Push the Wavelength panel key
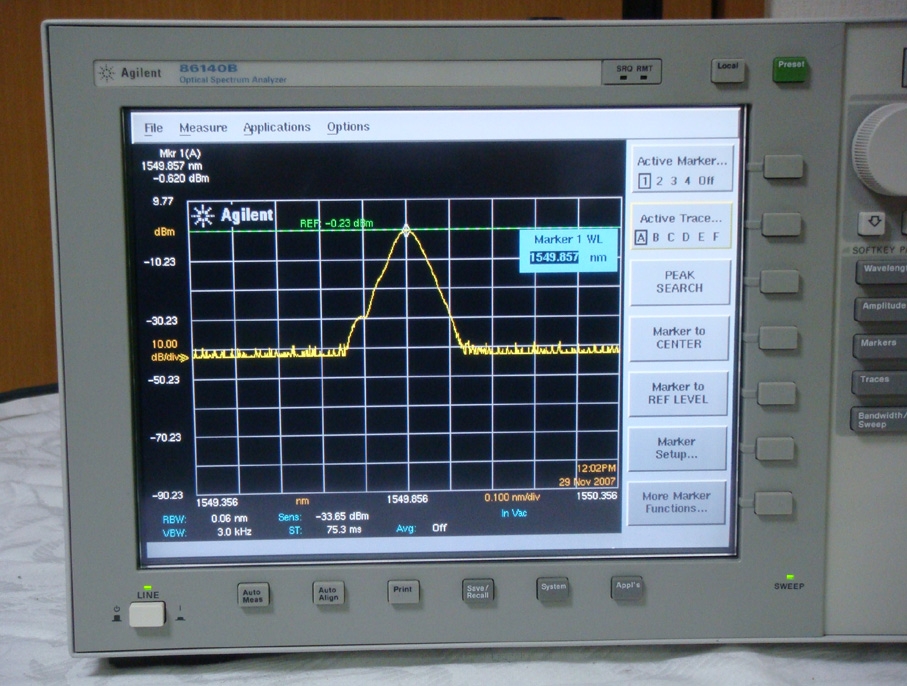907x686 pixels. coord(881,271)
